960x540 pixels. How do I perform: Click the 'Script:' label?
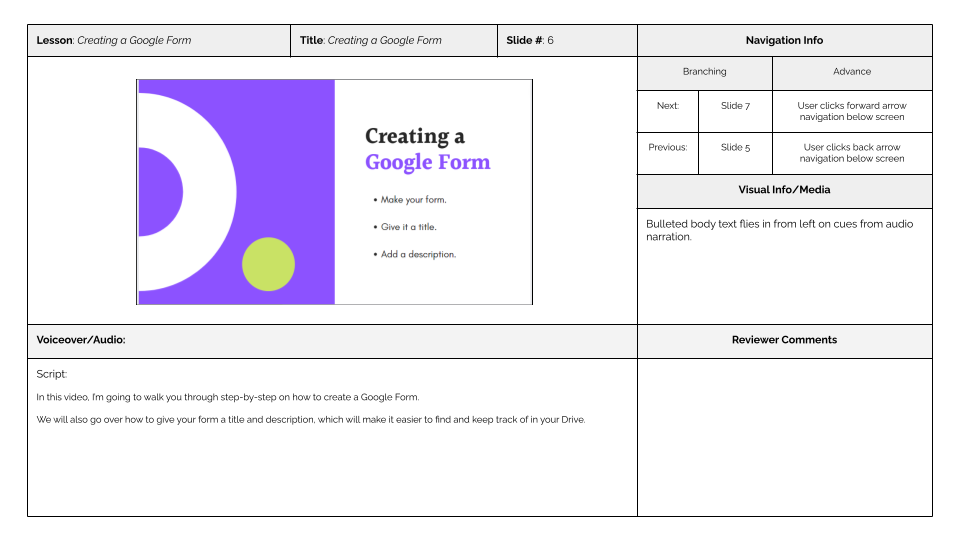point(51,374)
